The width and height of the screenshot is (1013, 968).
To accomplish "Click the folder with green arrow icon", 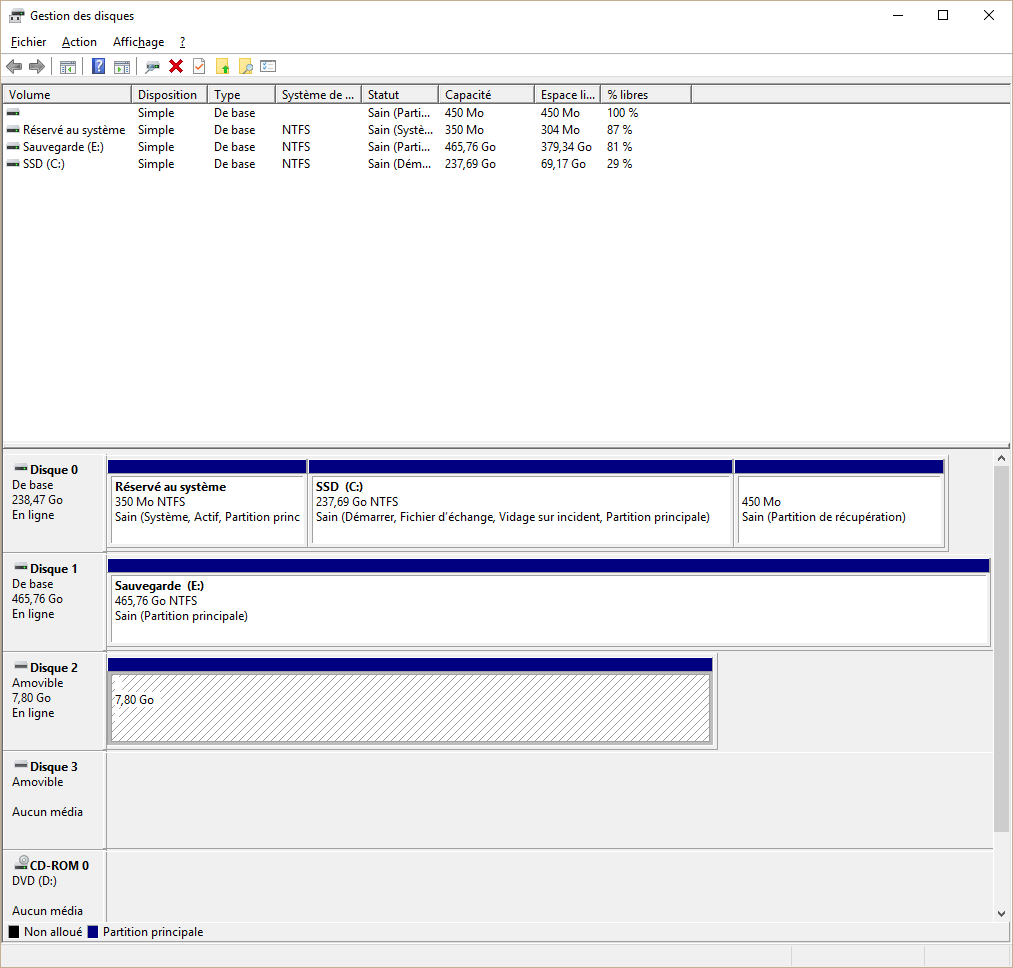I will pyautogui.click(x=222, y=67).
